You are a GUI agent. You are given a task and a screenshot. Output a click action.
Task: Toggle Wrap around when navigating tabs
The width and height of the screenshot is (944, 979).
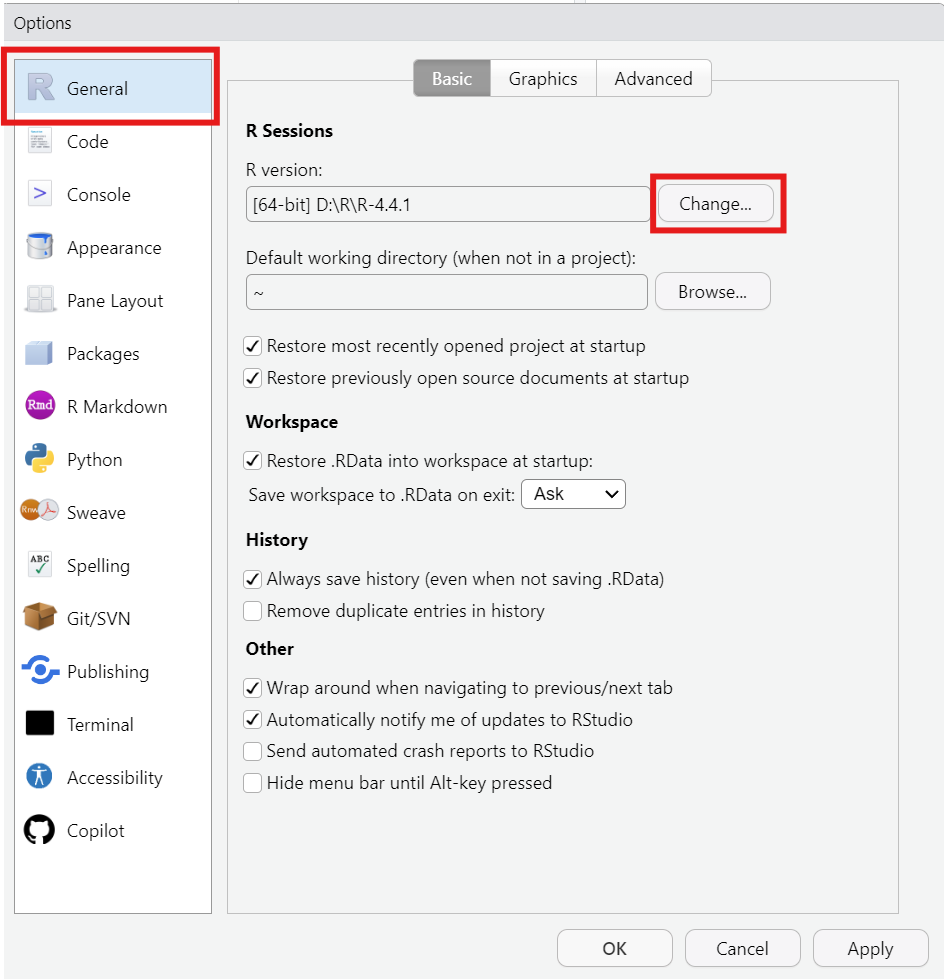(252, 688)
